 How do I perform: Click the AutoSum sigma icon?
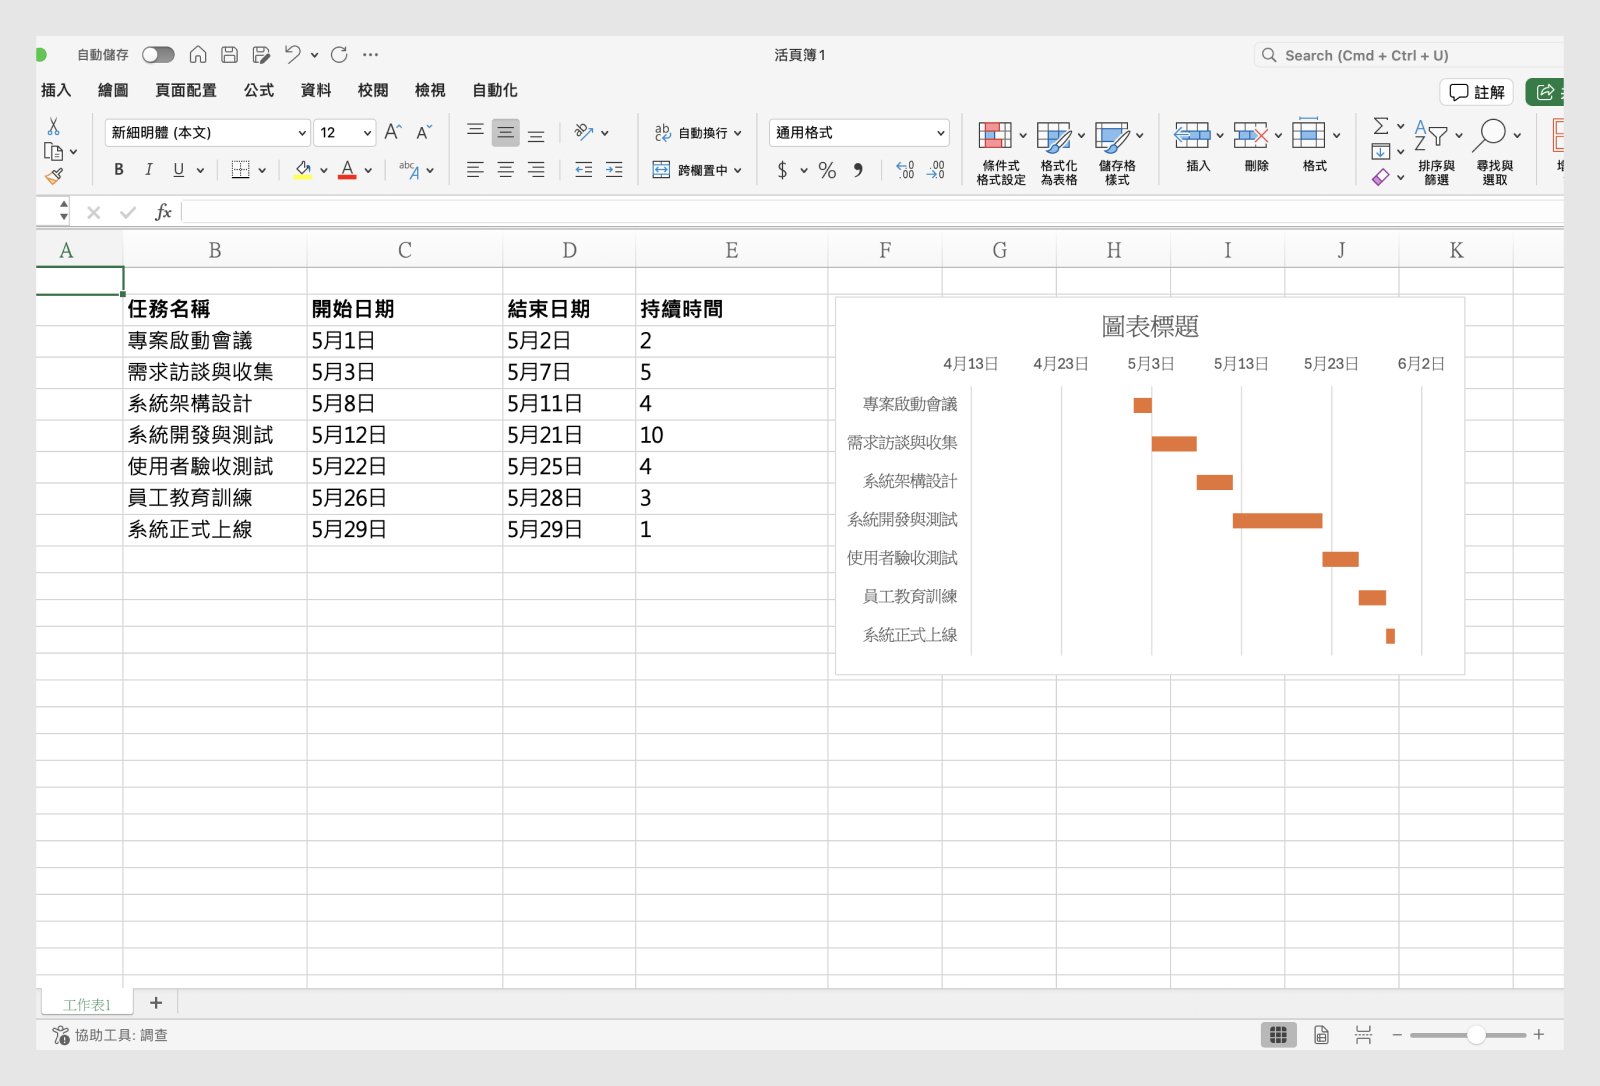(1381, 128)
